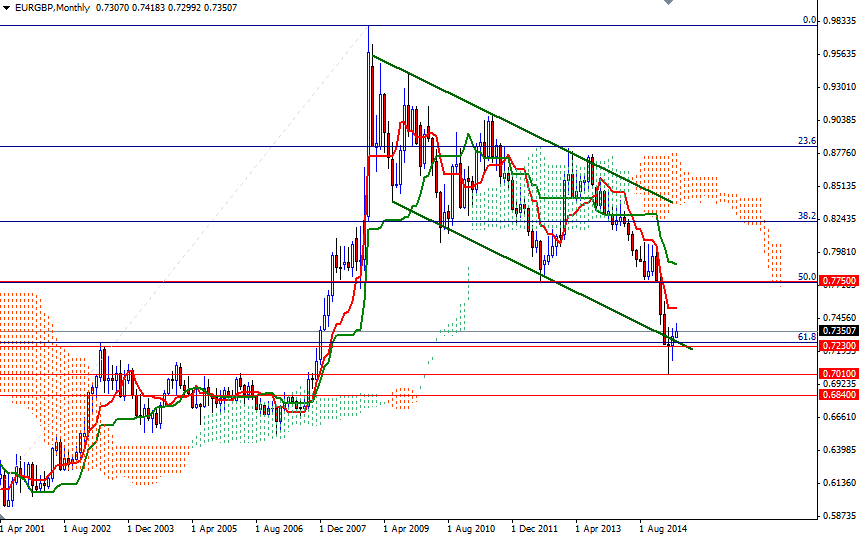859x536 pixels.
Task: Click the 23.6 Fibonacci level label
Action: tap(807, 141)
